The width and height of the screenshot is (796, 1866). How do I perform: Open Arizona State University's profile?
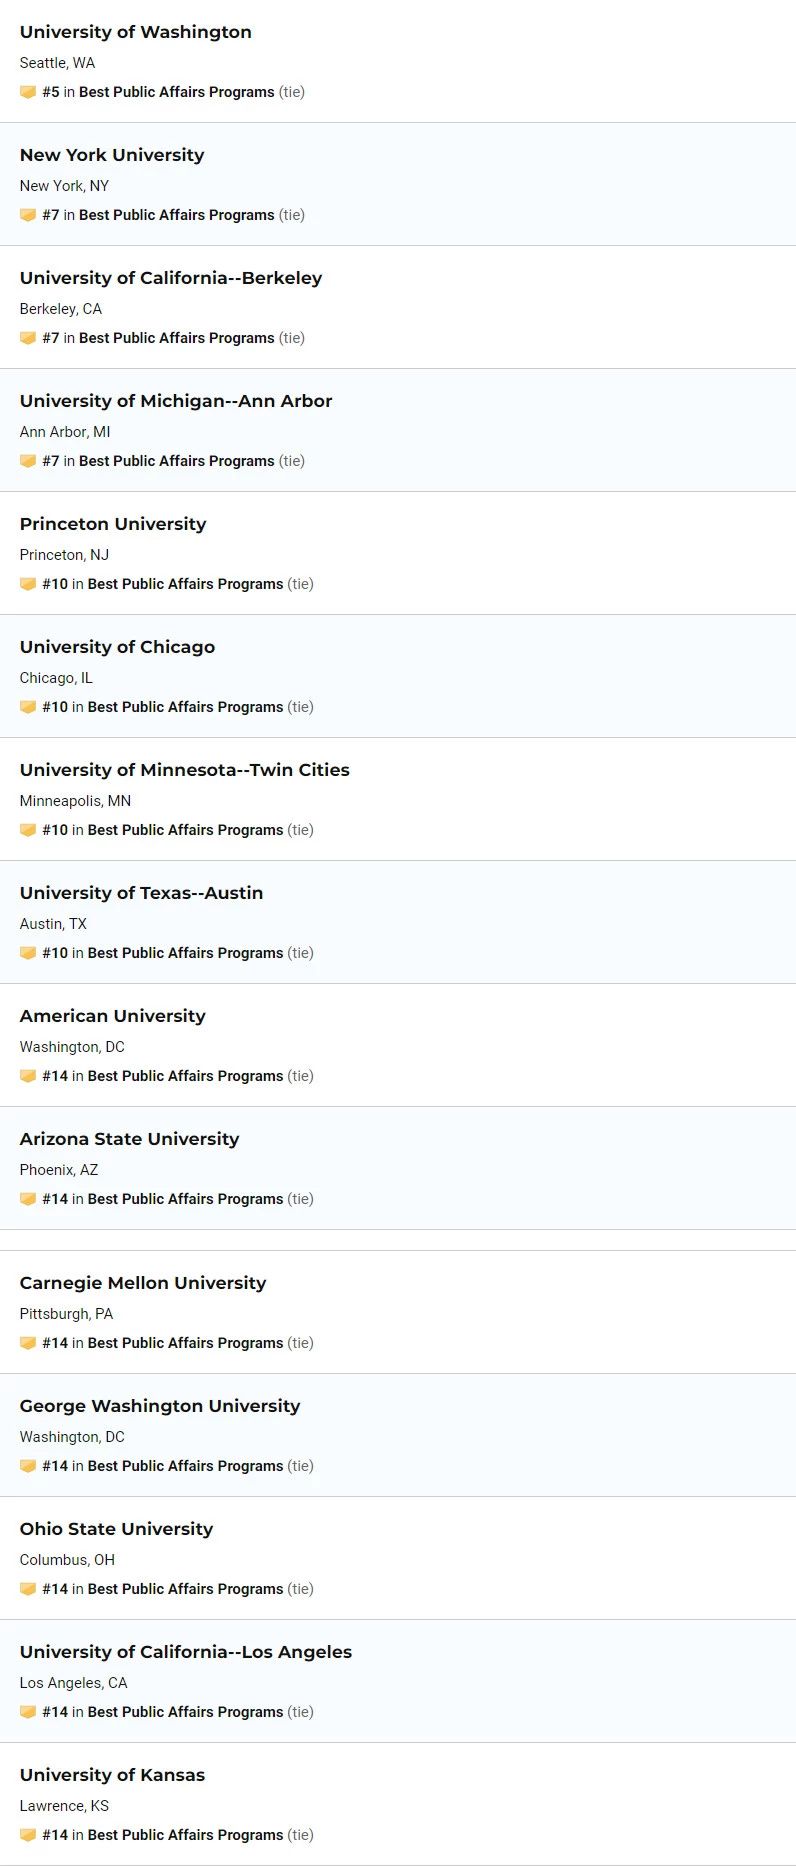[130, 1139]
